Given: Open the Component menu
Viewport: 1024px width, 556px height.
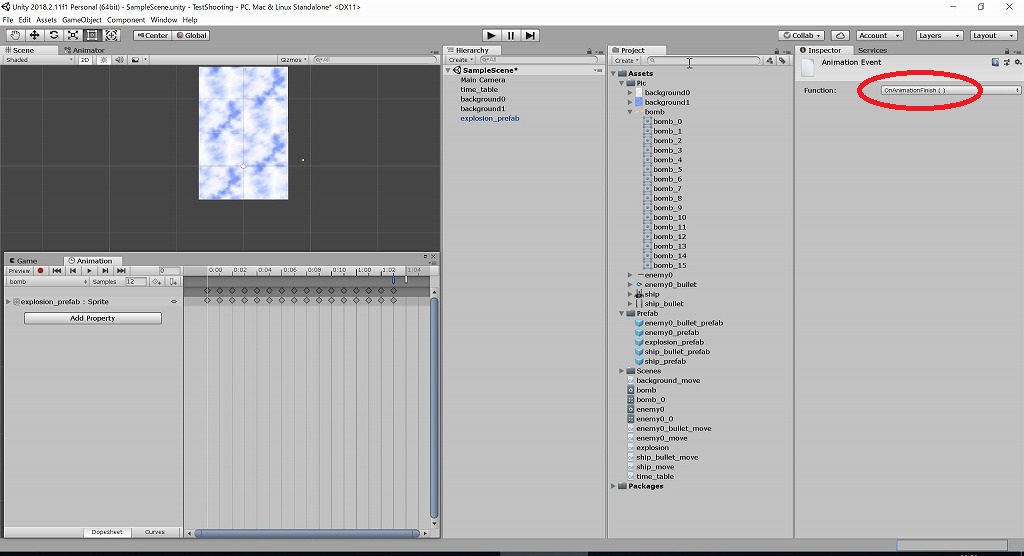Looking at the screenshot, I should click(x=126, y=20).
